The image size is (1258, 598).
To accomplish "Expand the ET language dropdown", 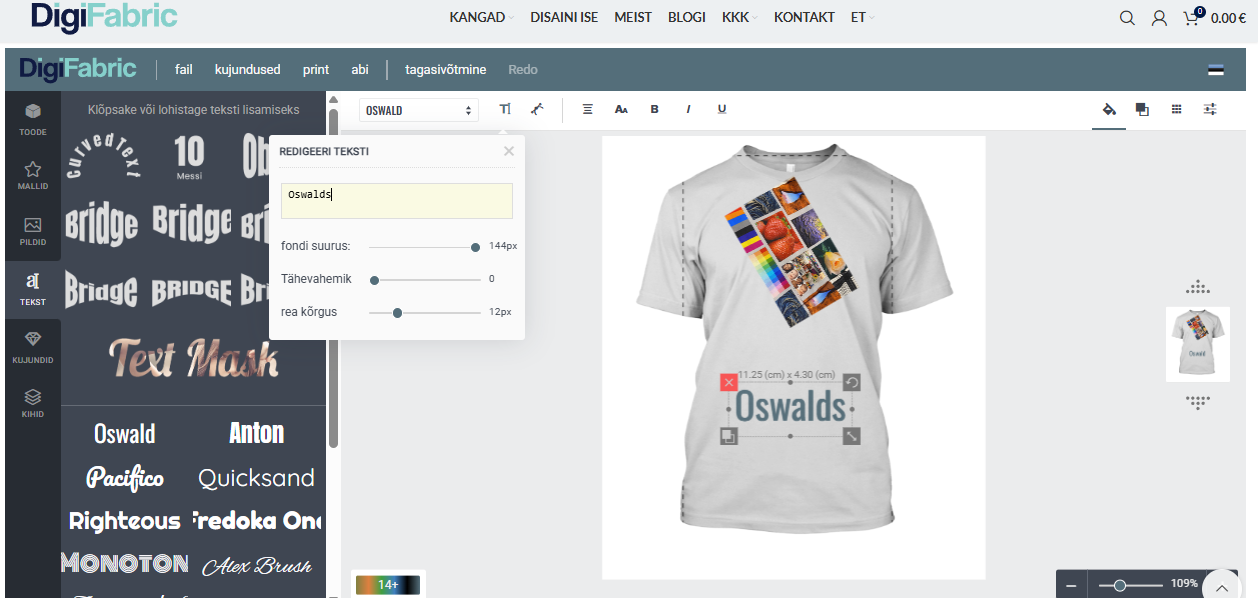I will click(x=862, y=18).
